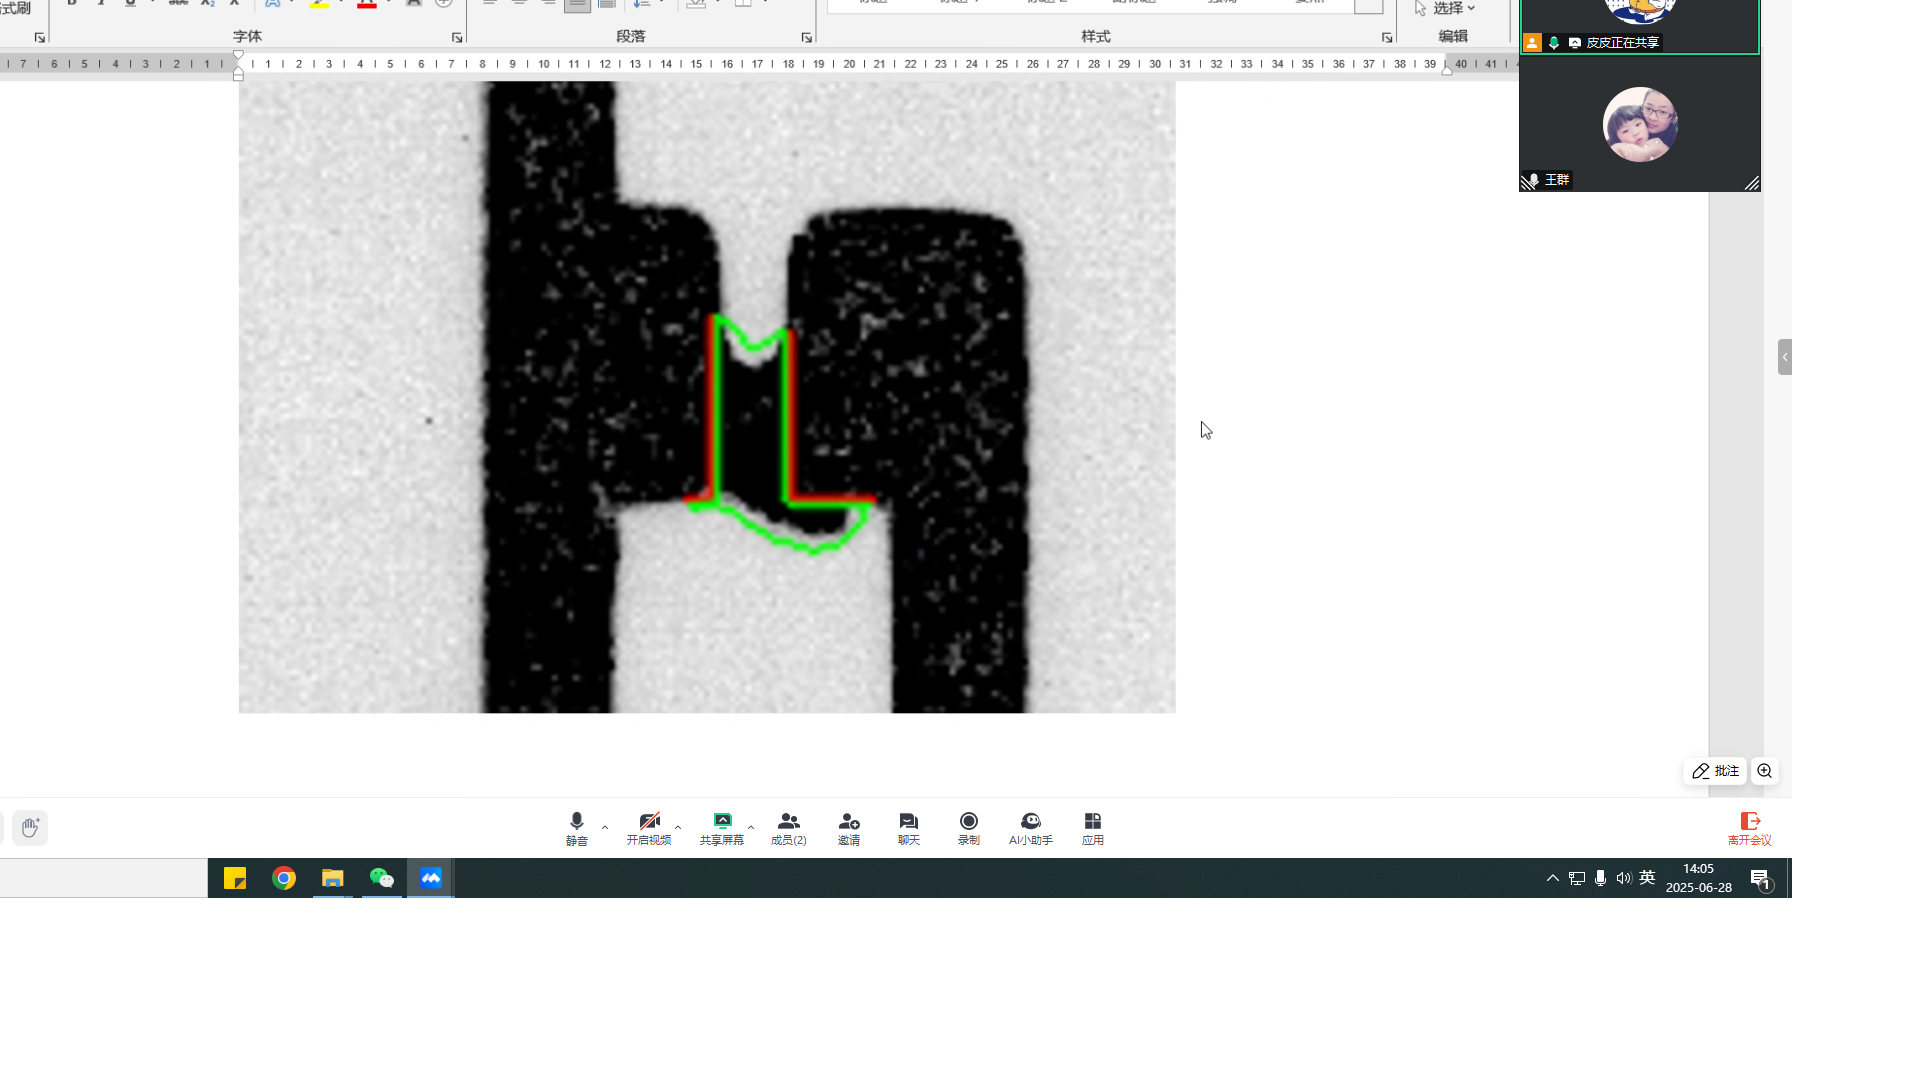The height and width of the screenshot is (1080, 1920).
Task: Expand microphone options arrow next to 静音
Action: point(605,827)
